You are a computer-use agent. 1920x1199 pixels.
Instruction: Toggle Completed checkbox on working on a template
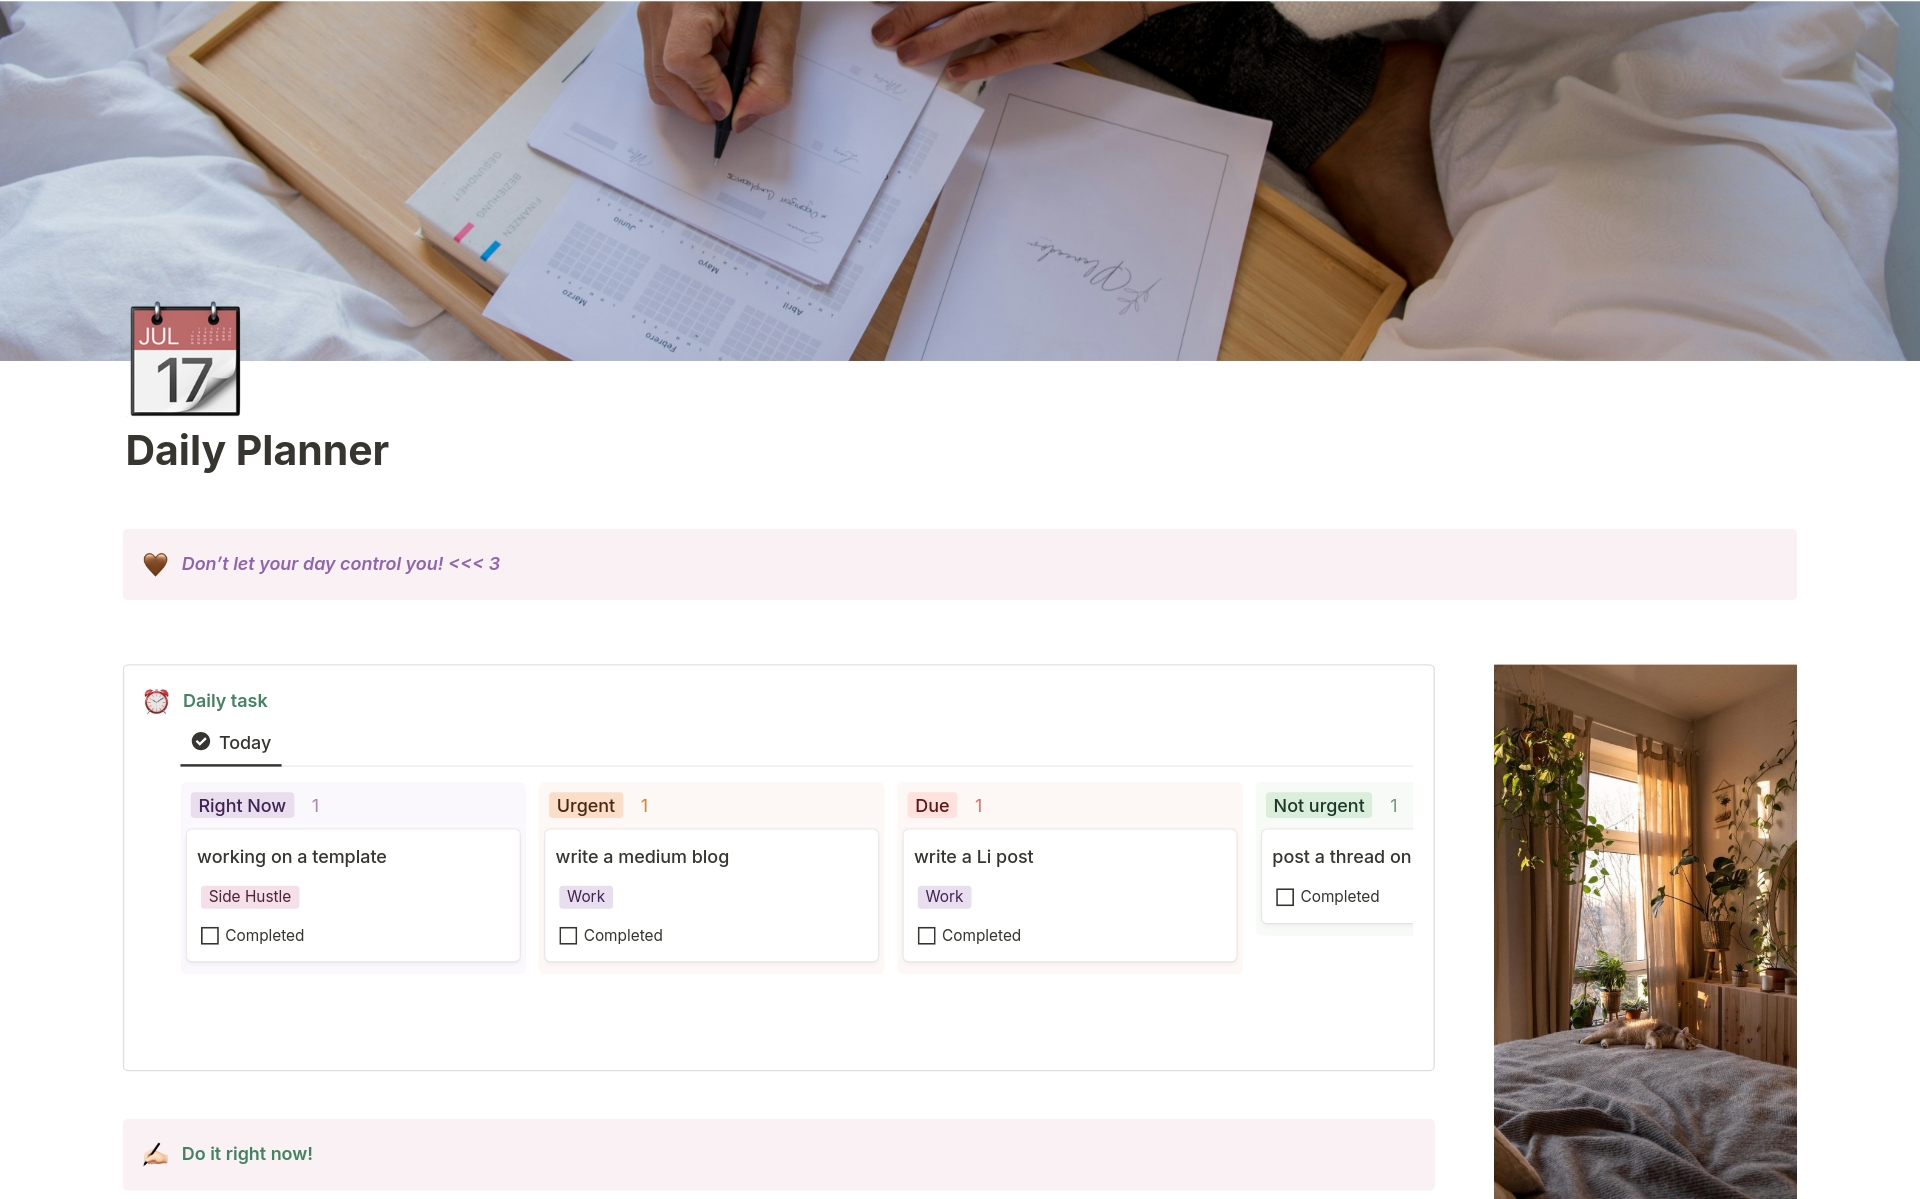(x=209, y=935)
